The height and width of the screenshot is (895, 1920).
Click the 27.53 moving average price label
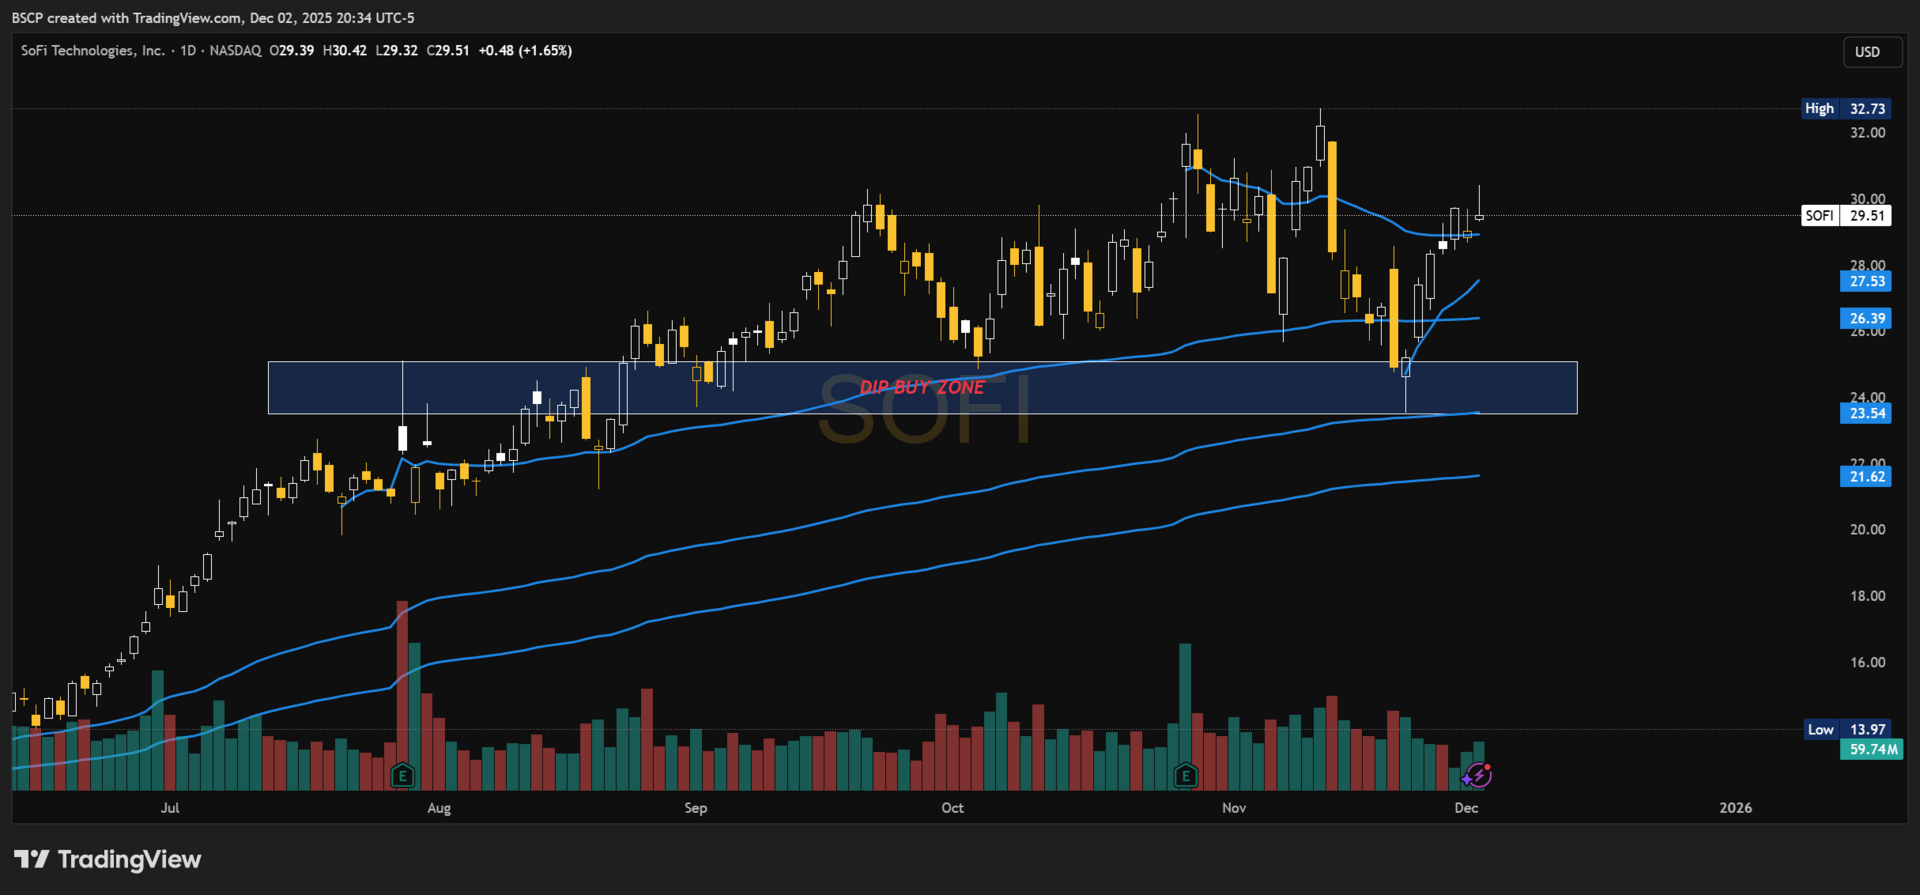tap(1866, 281)
